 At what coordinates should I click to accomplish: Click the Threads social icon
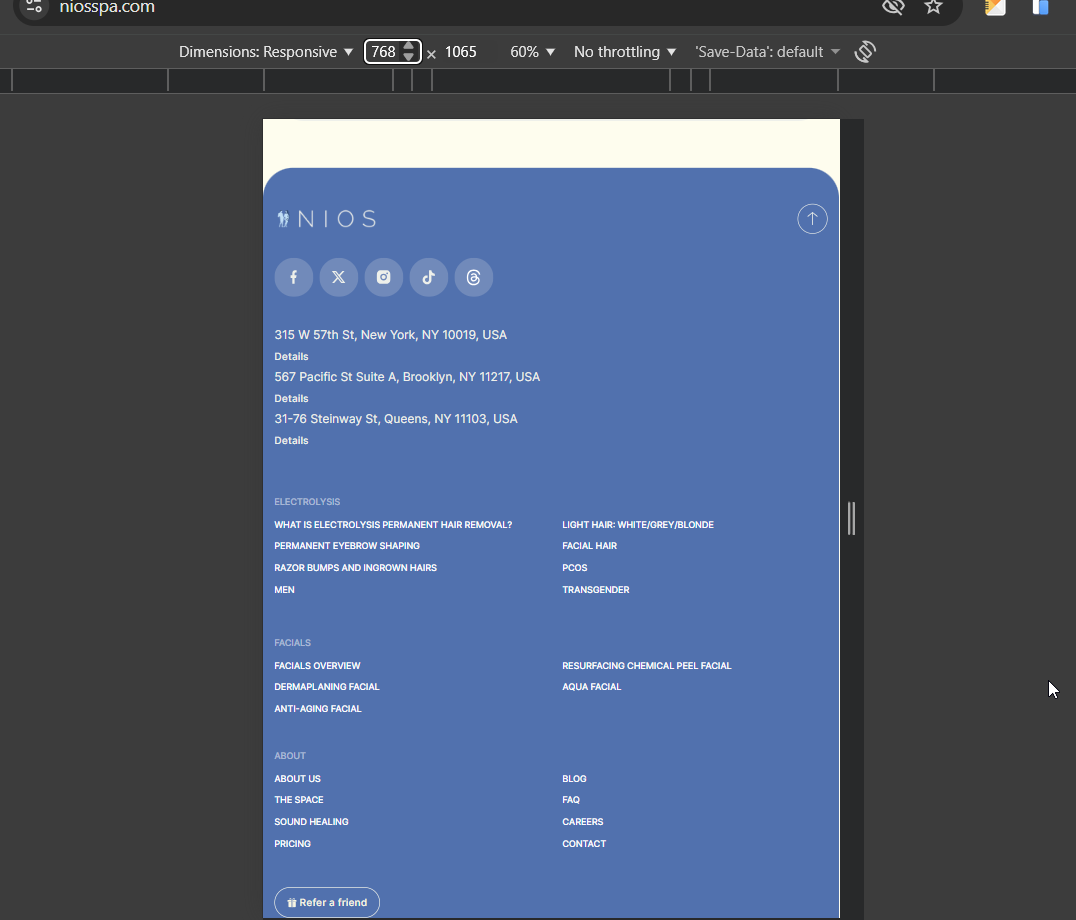tap(473, 277)
